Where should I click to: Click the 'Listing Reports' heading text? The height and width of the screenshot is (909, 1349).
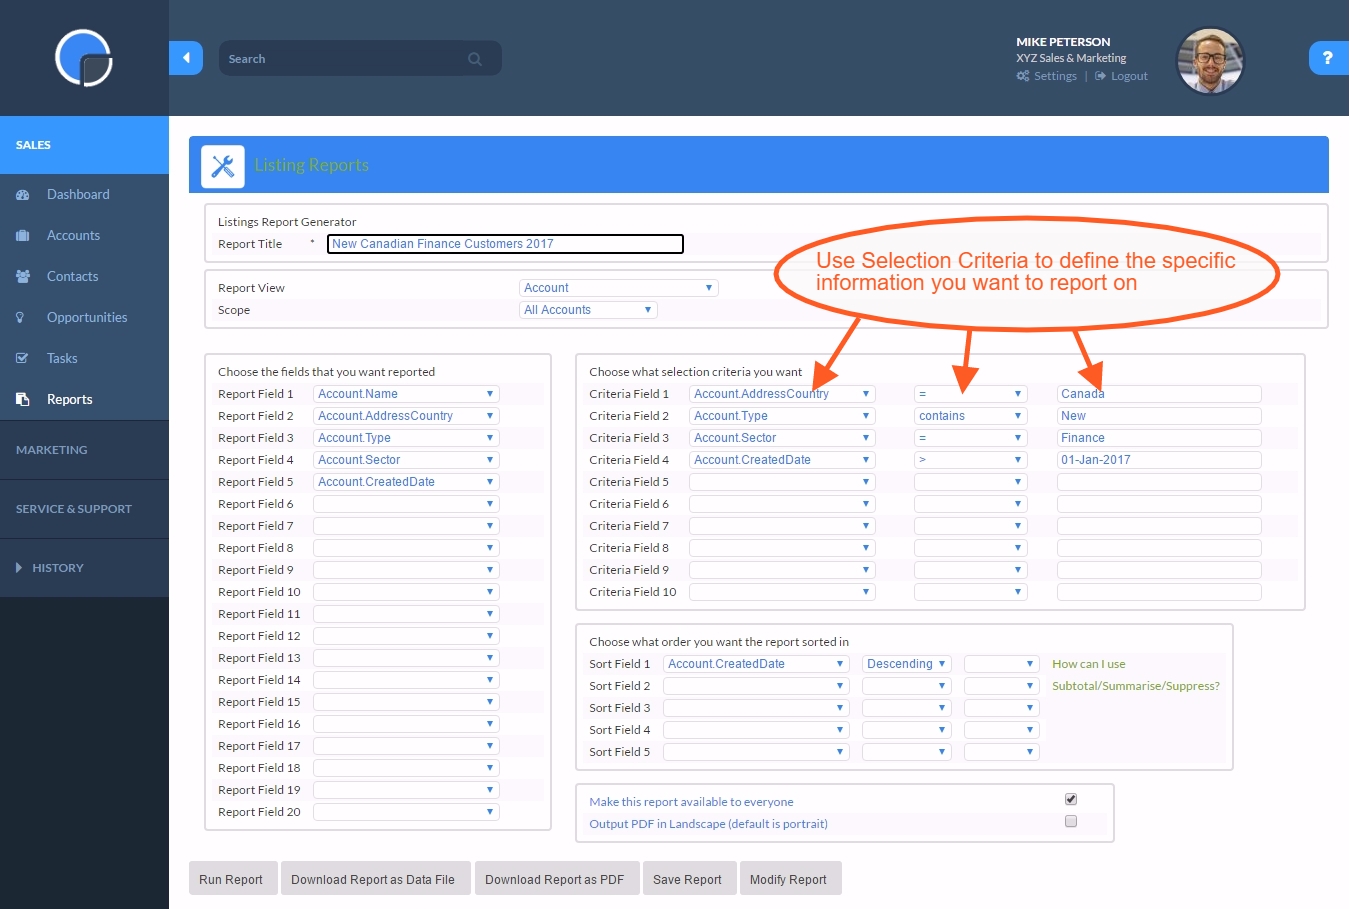click(x=311, y=165)
